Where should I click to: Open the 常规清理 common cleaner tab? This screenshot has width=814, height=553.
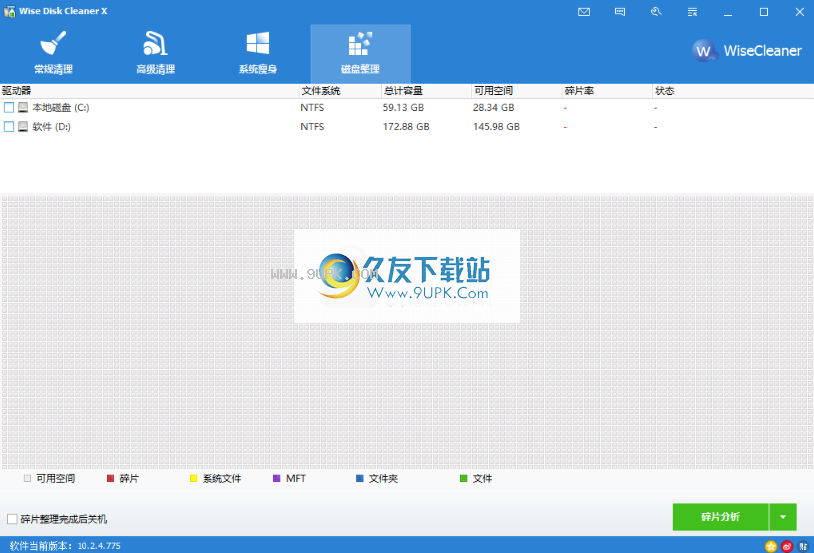tap(53, 53)
